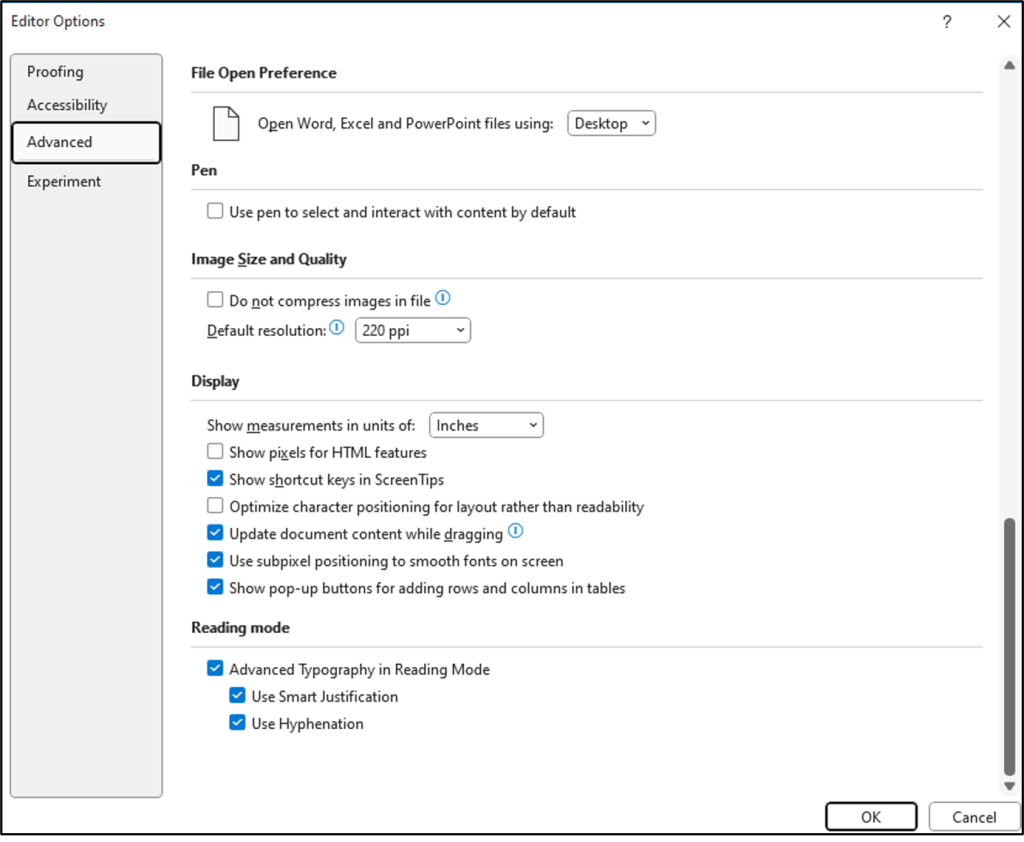Switch to the Proofing tab
The width and height of the screenshot is (1024, 842).
[56, 72]
